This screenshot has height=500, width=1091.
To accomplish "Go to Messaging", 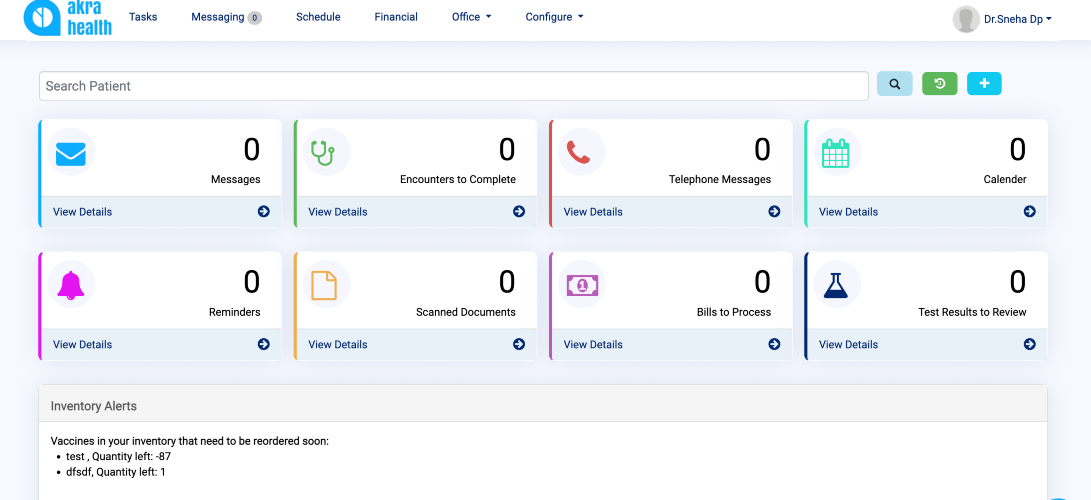I will click(218, 17).
